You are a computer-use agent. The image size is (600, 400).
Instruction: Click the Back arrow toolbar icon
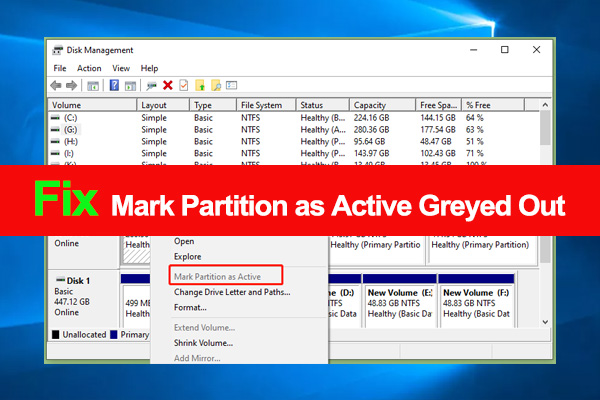56,85
